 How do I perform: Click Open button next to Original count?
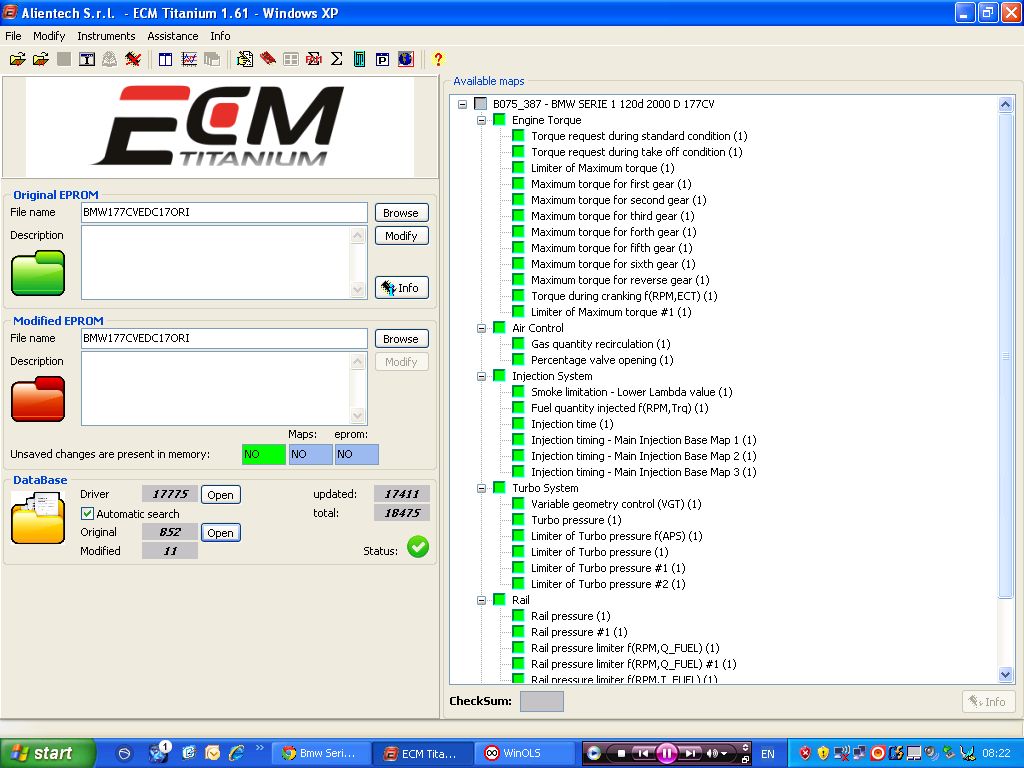coord(220,532)
